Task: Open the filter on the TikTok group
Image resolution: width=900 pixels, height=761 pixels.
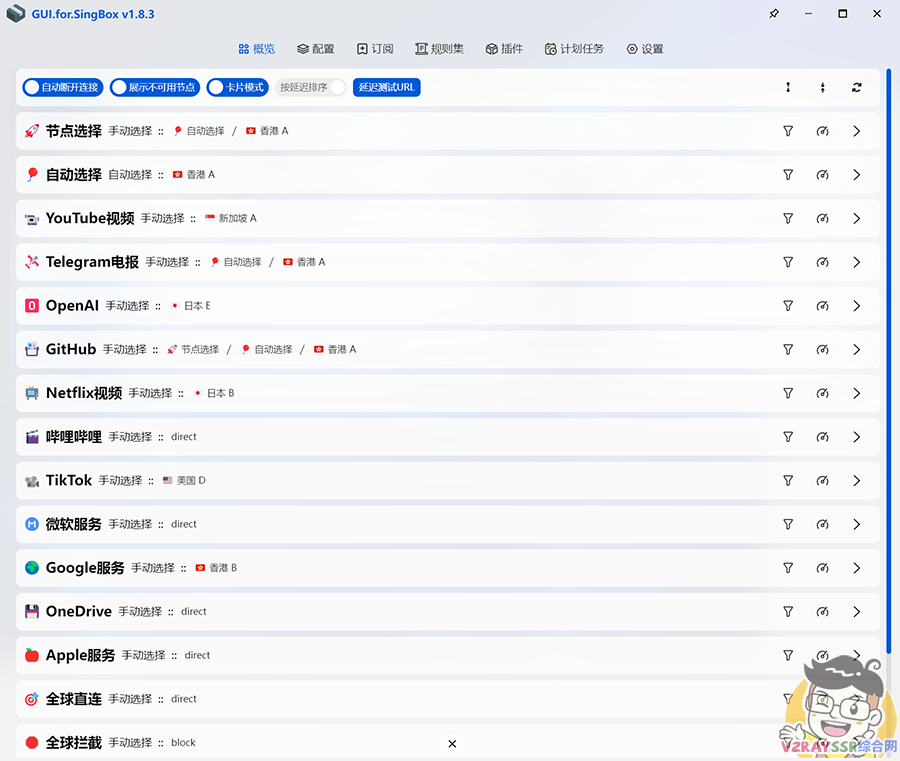Action: (x=788, y=480)
